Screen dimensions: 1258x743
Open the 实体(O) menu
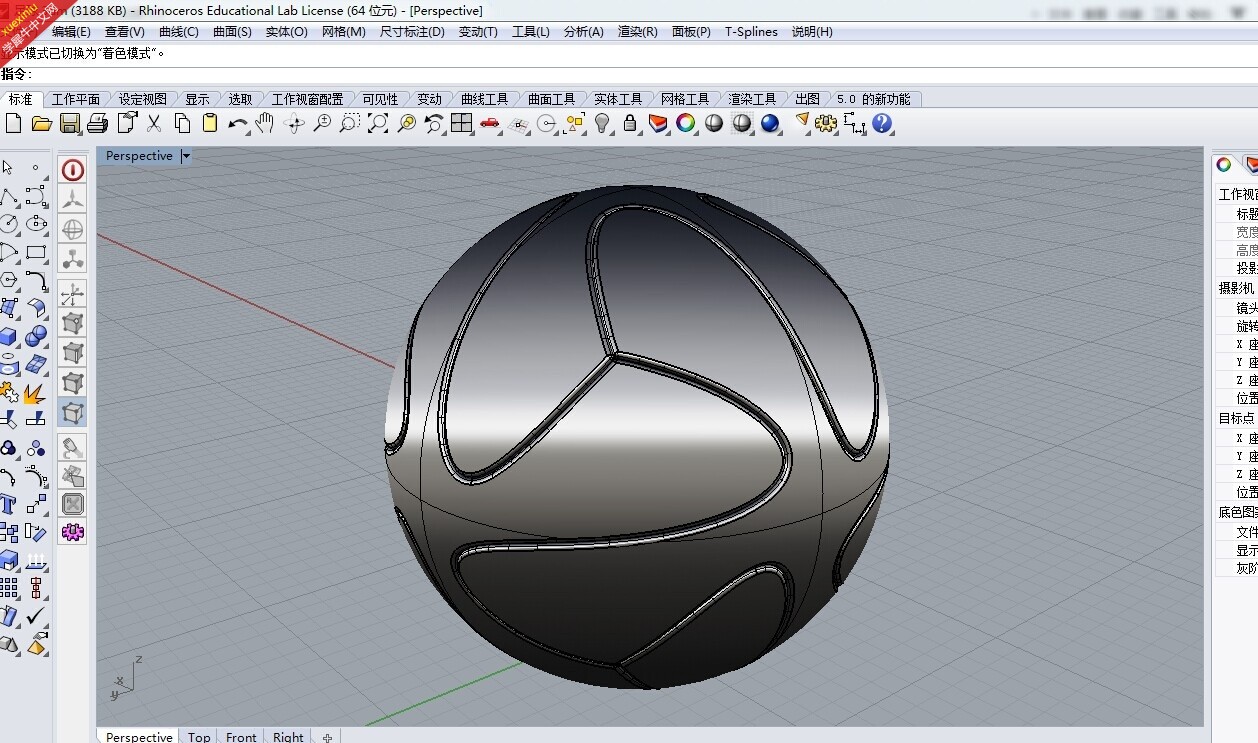coord(287,31)
